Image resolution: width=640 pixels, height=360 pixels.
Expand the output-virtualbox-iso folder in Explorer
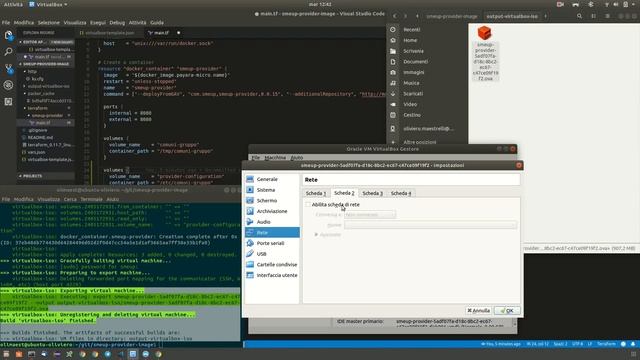(47, 86)
